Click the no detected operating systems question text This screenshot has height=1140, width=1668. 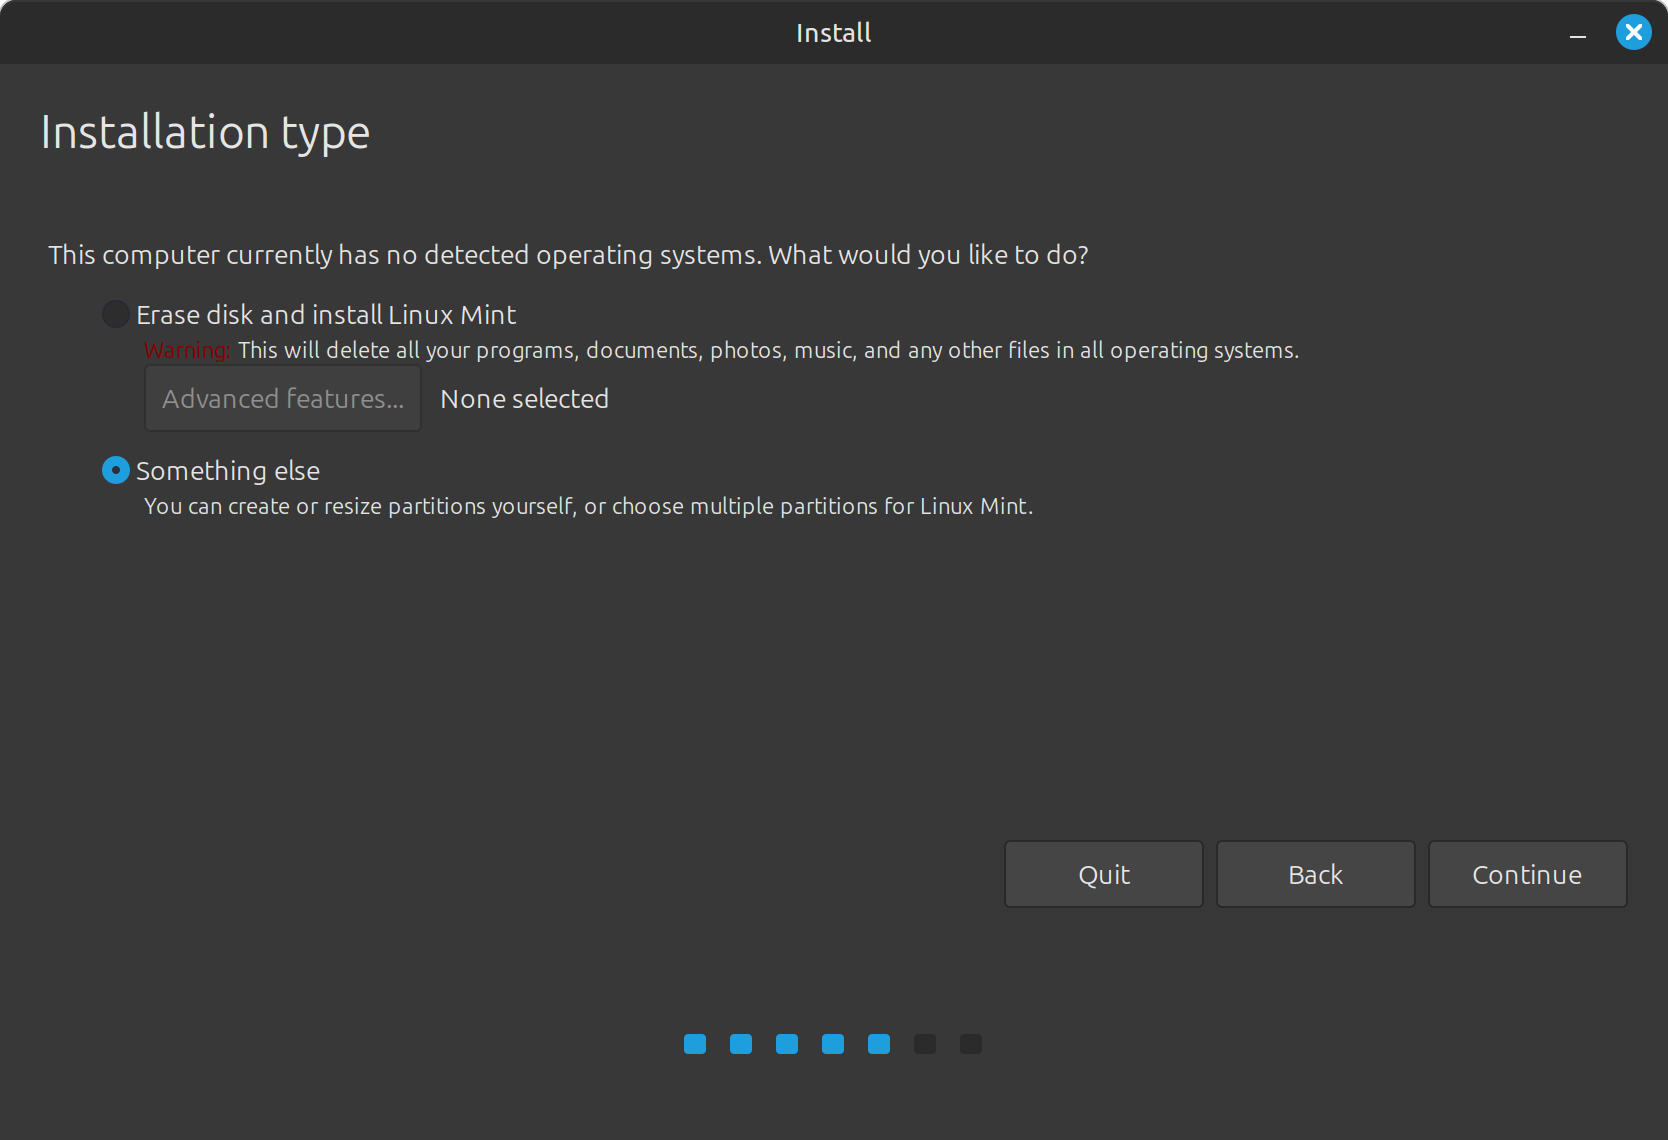tap(568, 255)
